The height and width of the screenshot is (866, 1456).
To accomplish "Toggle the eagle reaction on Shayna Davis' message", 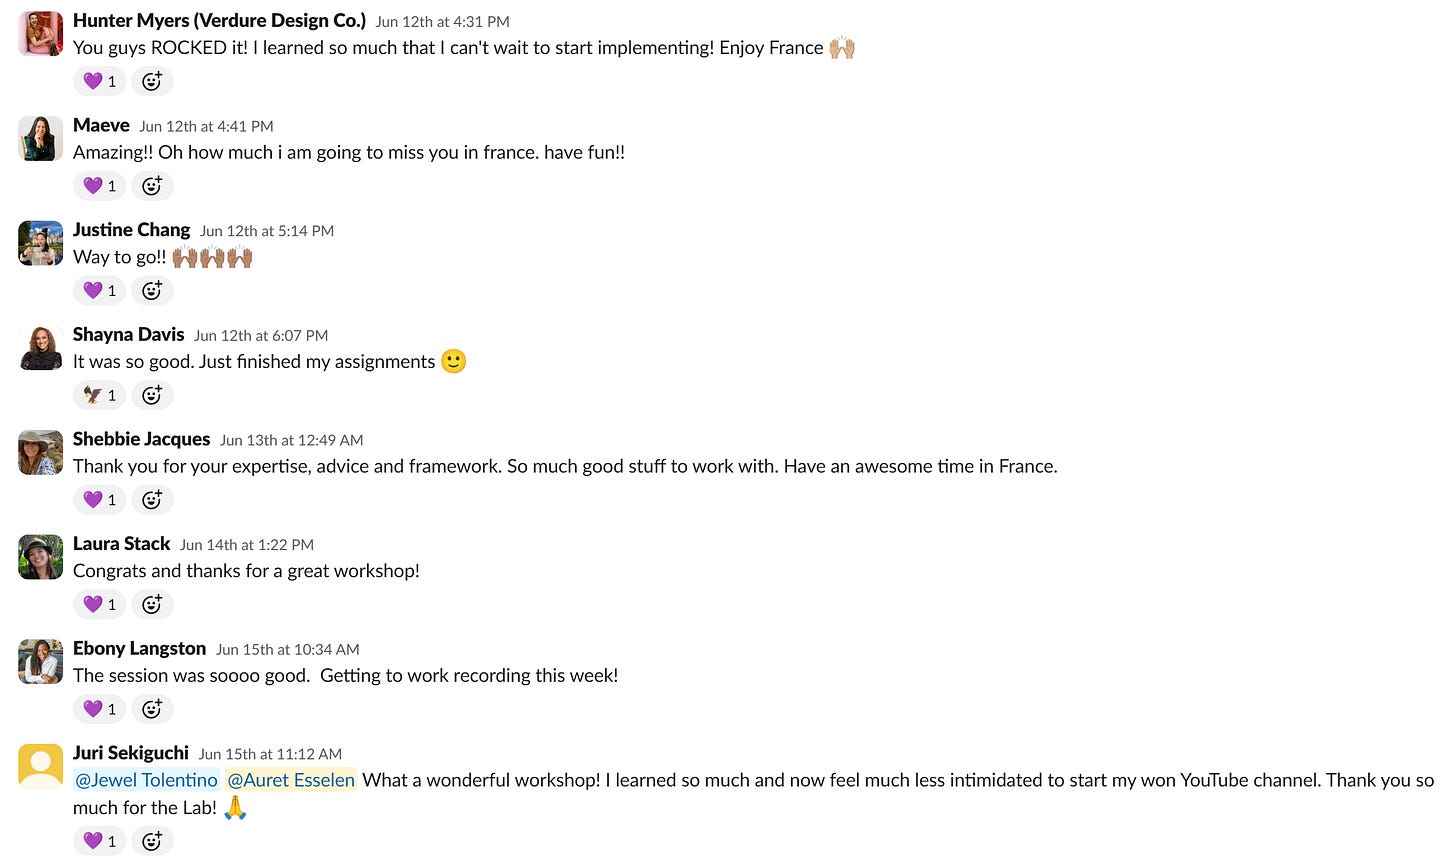I will (x=99, y=395).
